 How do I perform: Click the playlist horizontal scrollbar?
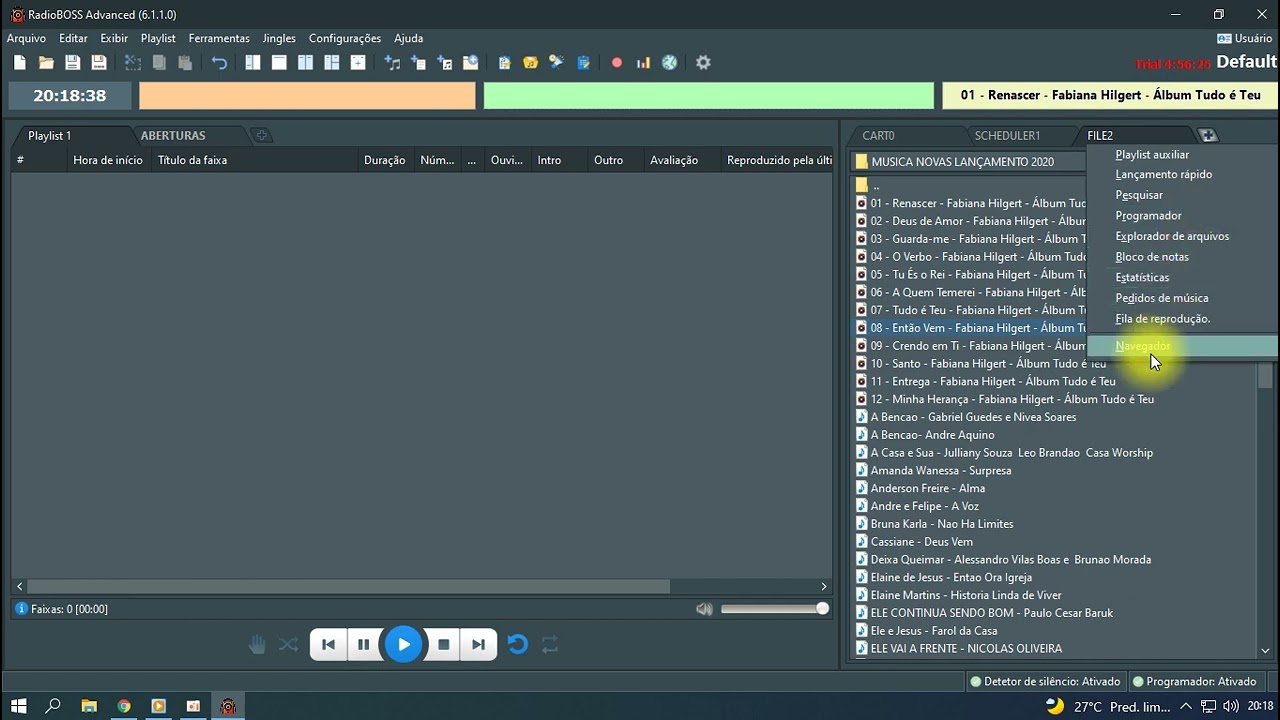(x=348, y=587)
